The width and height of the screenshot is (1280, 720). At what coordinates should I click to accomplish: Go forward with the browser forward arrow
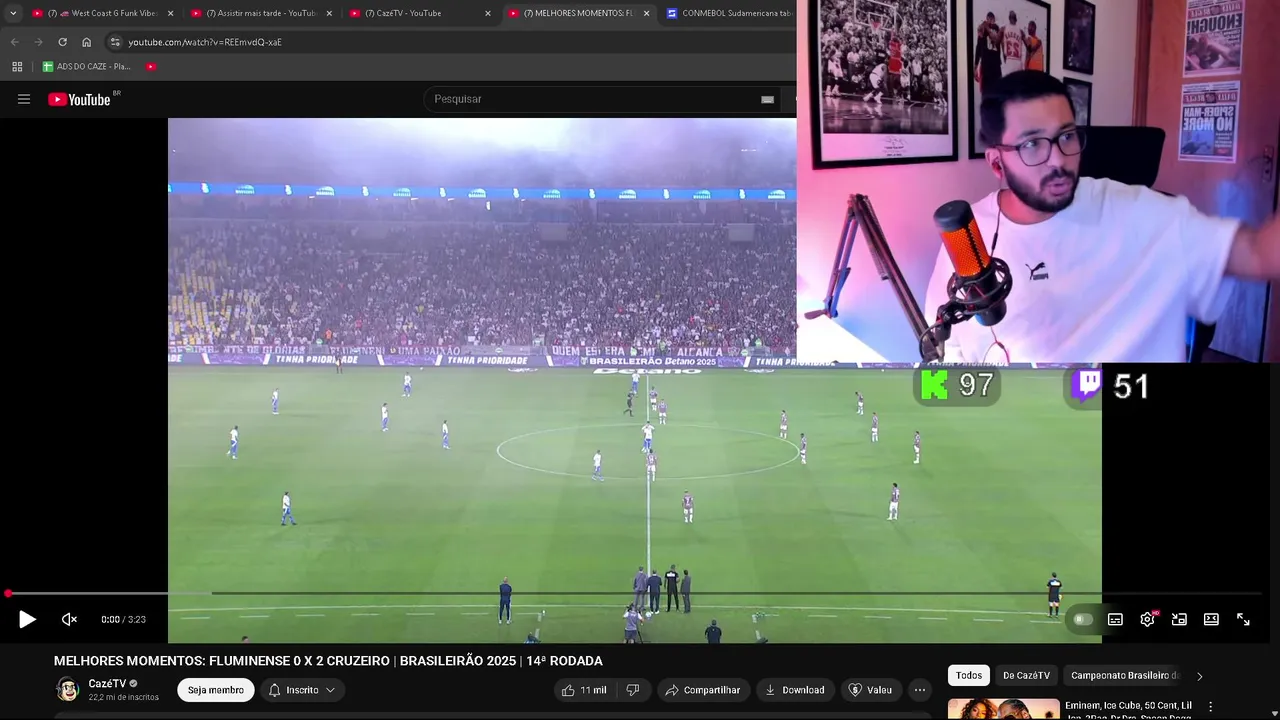click(38, 42)
